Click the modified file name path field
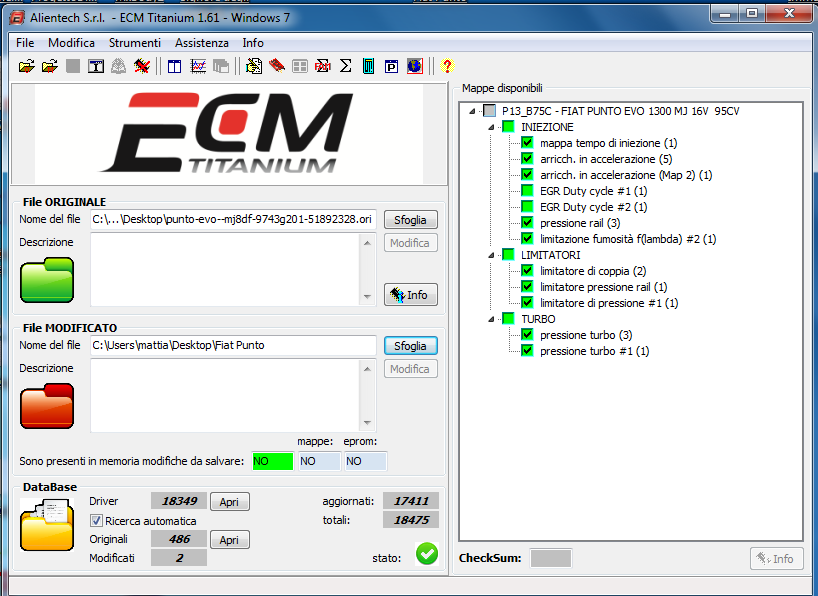The width and height of the screenshot is (818, 596). [x=233, y=345]
